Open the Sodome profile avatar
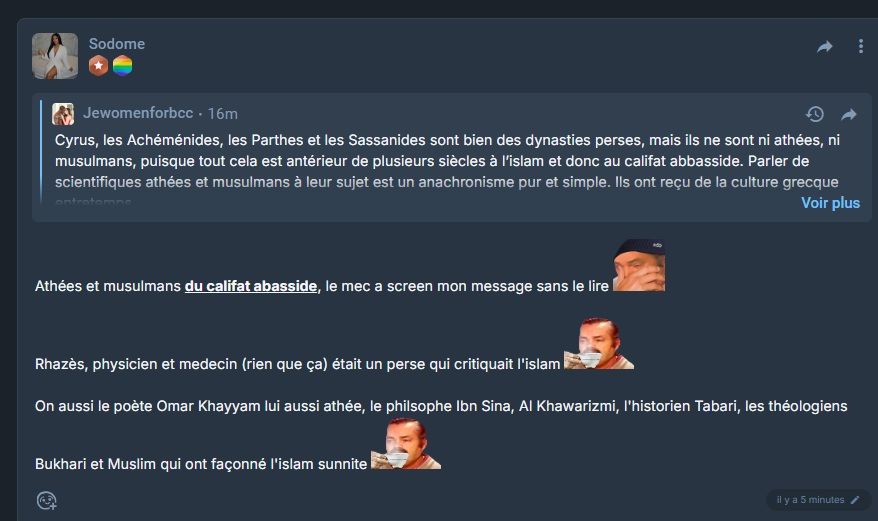 click(55, 56)
